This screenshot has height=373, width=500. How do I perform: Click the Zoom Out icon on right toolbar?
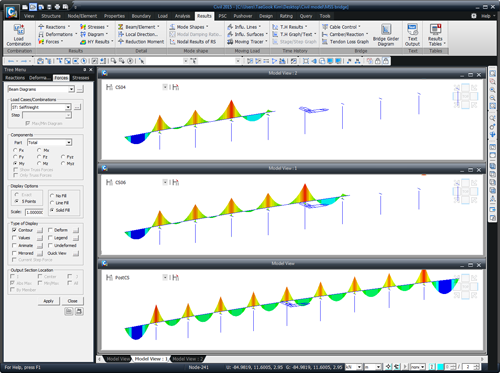click(x=492, y=98)
